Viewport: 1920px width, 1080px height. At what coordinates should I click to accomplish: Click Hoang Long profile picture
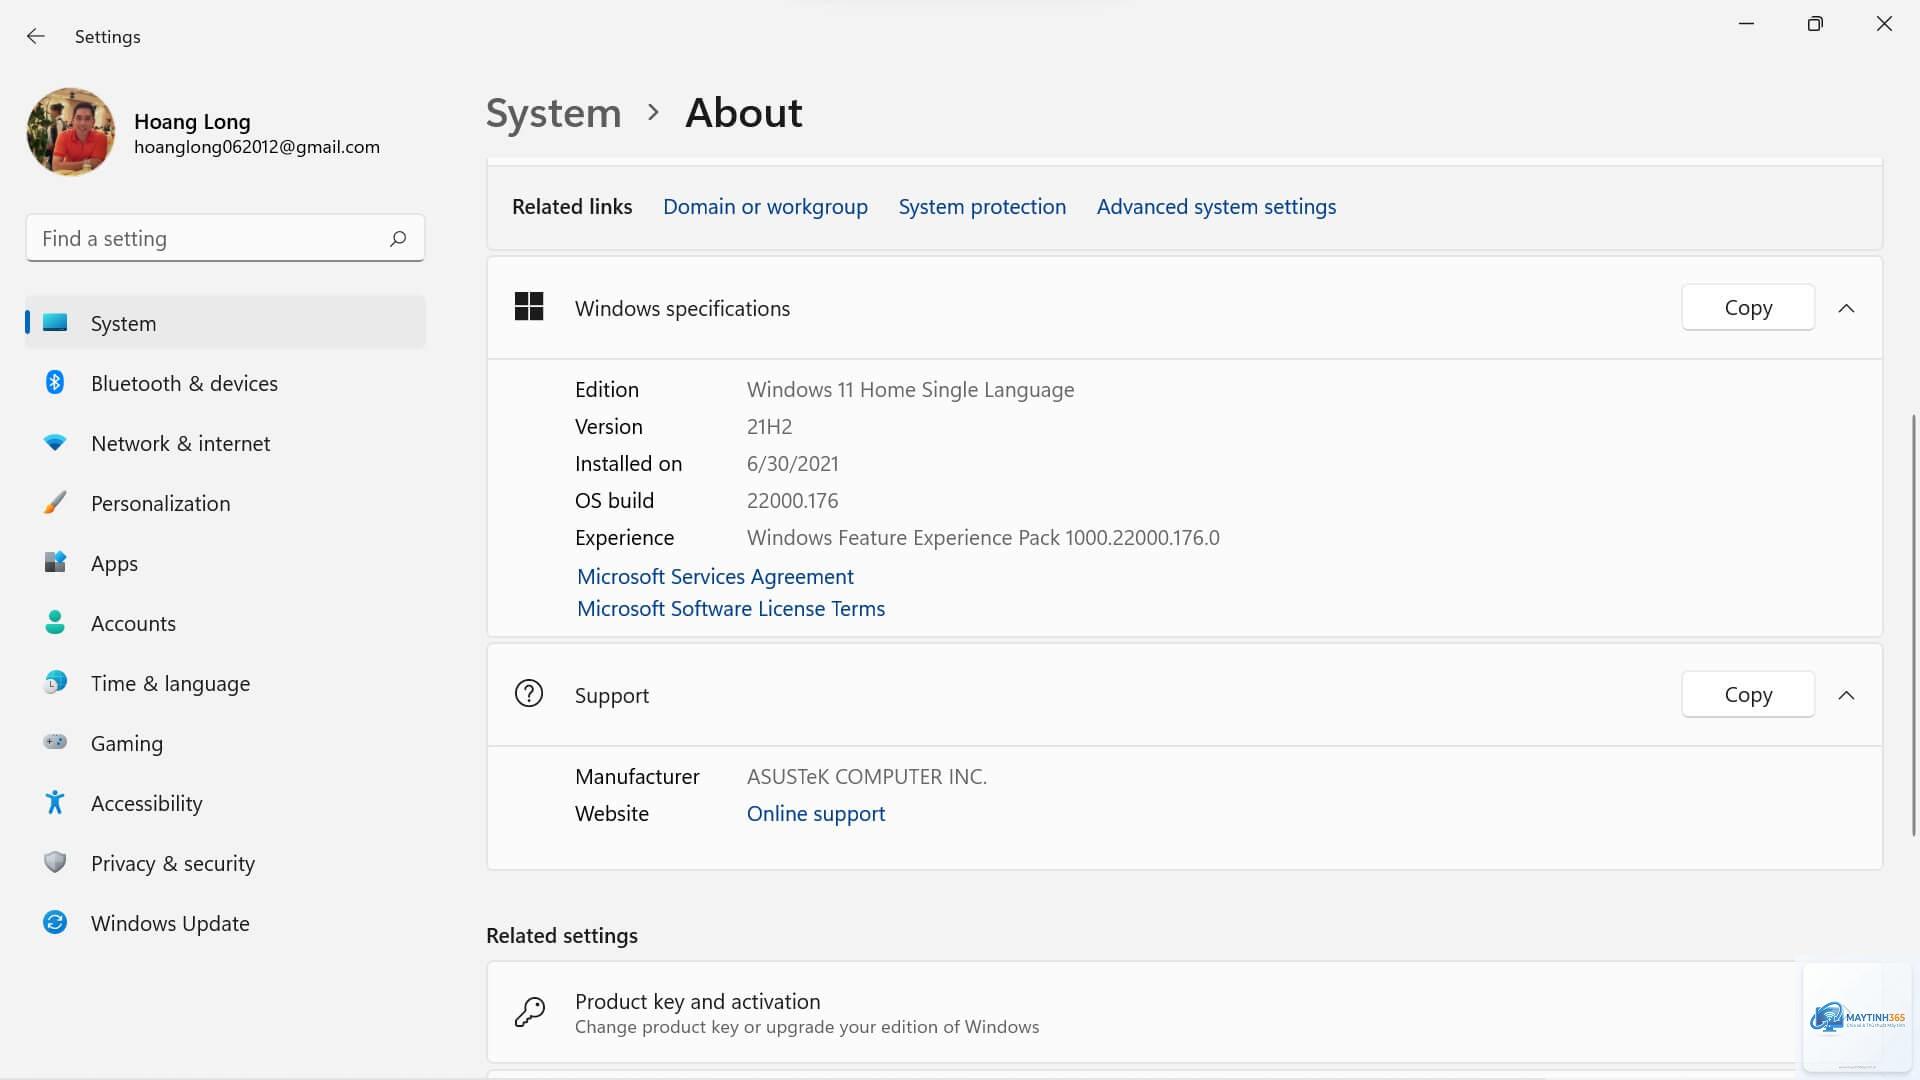click(71, 132)
